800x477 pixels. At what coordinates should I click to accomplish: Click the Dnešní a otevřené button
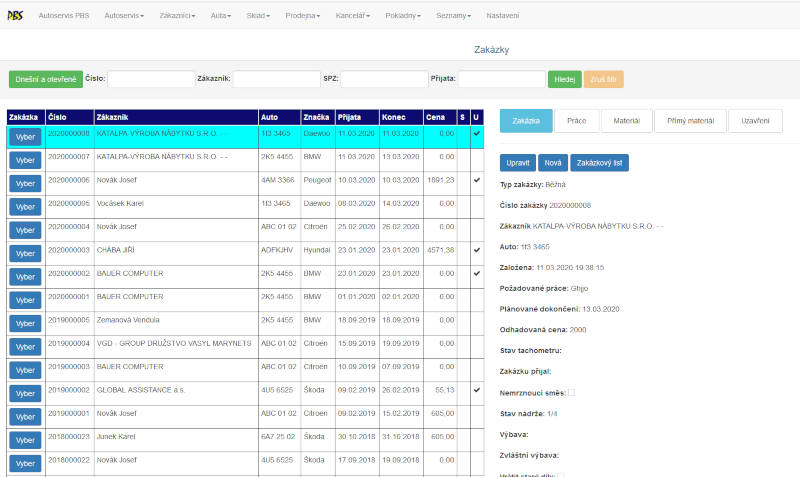[x=45, y=79]
